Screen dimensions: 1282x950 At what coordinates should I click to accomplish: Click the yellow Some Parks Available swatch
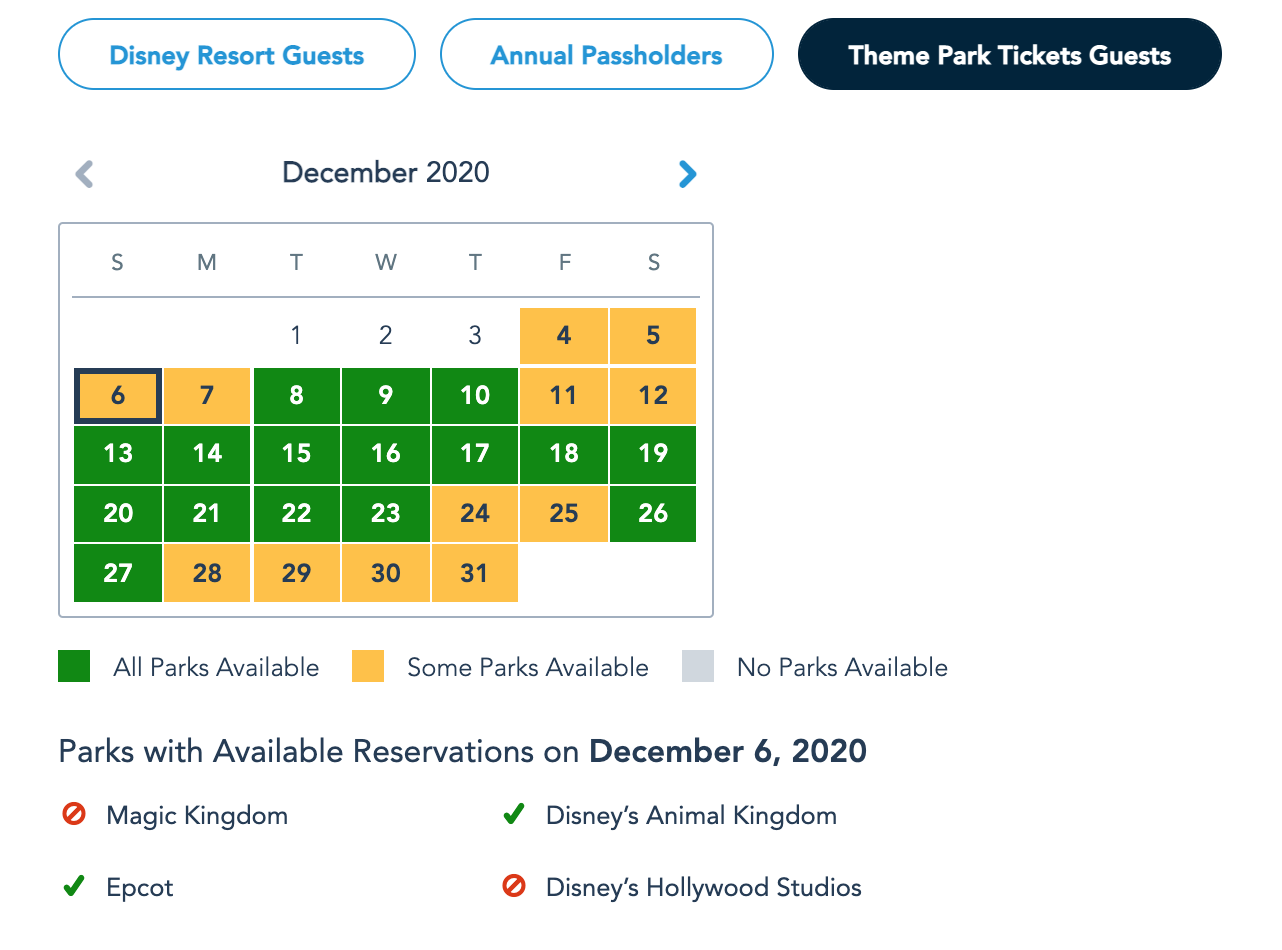(x=368, y=667)
